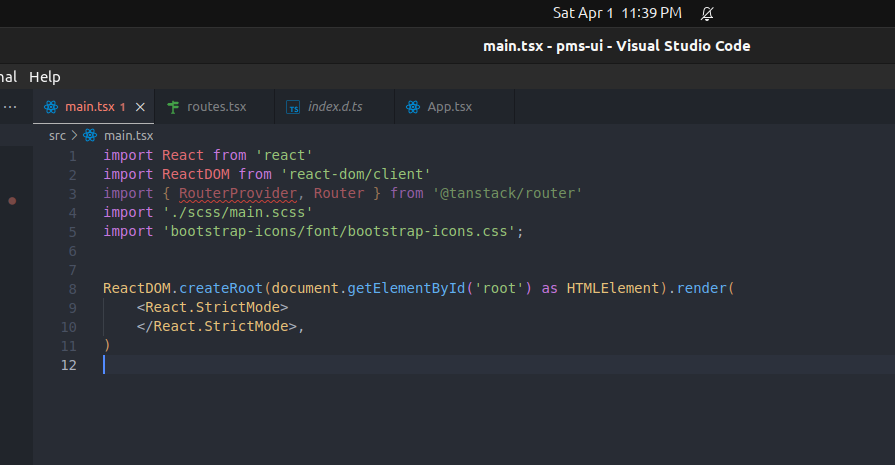Open the Help menu
895x465 pixels.
click(44, 76)
